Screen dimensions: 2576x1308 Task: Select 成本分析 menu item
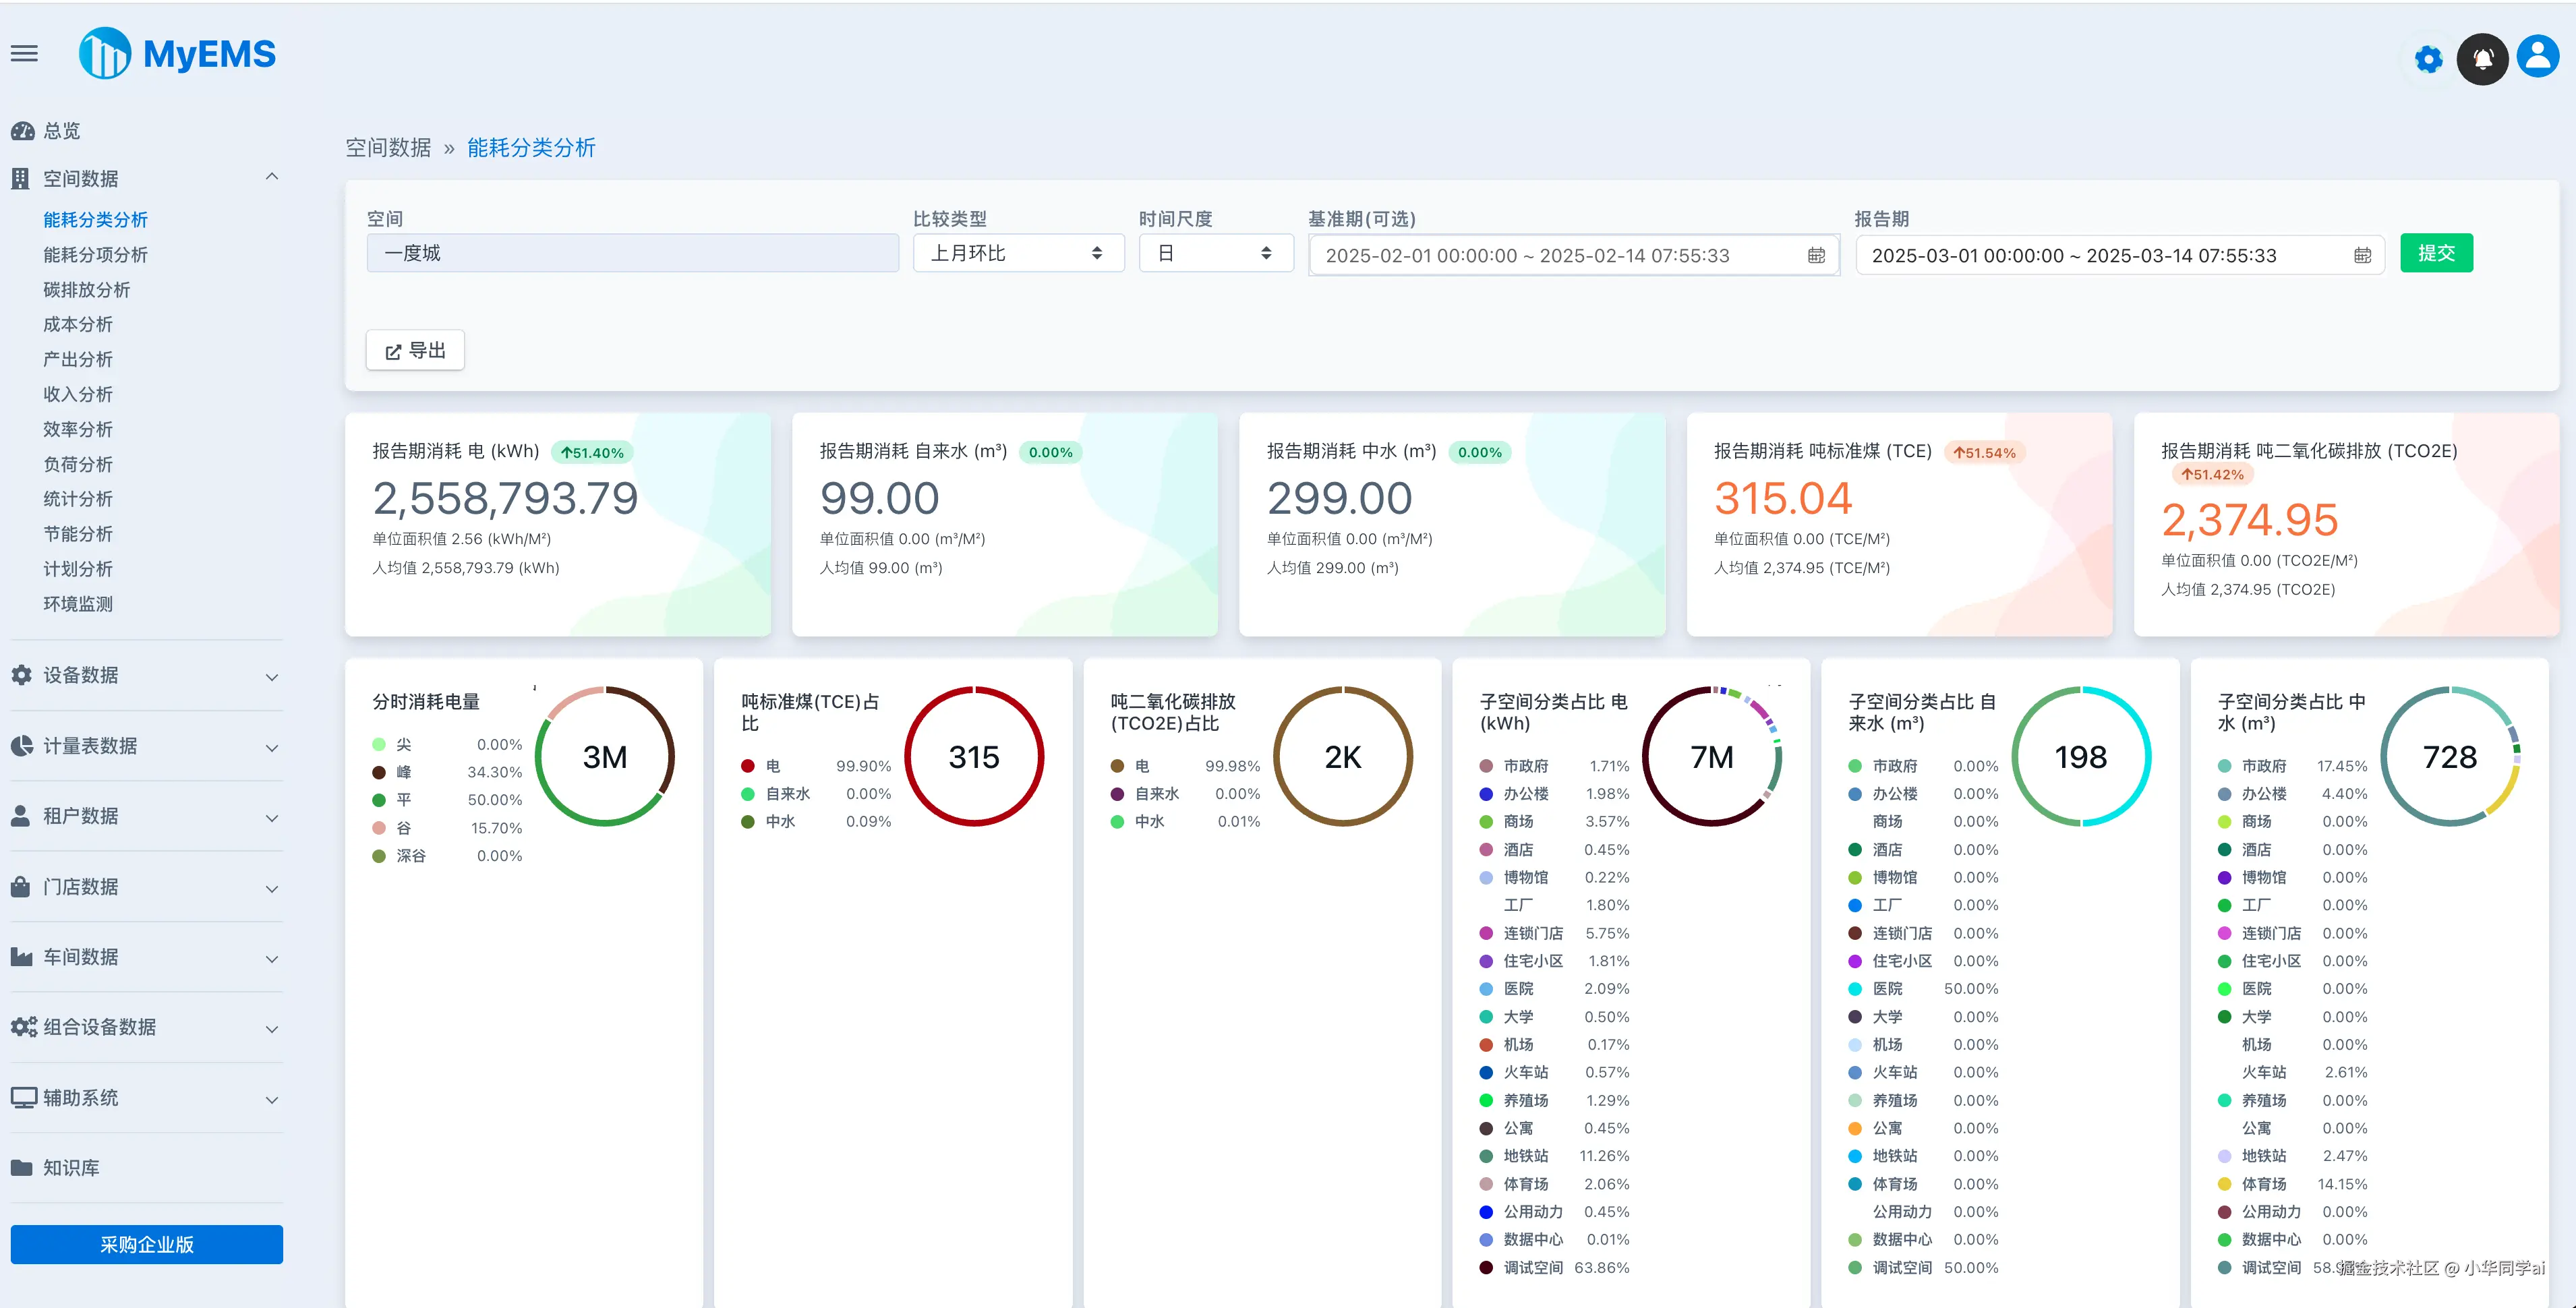pos(78,325)
